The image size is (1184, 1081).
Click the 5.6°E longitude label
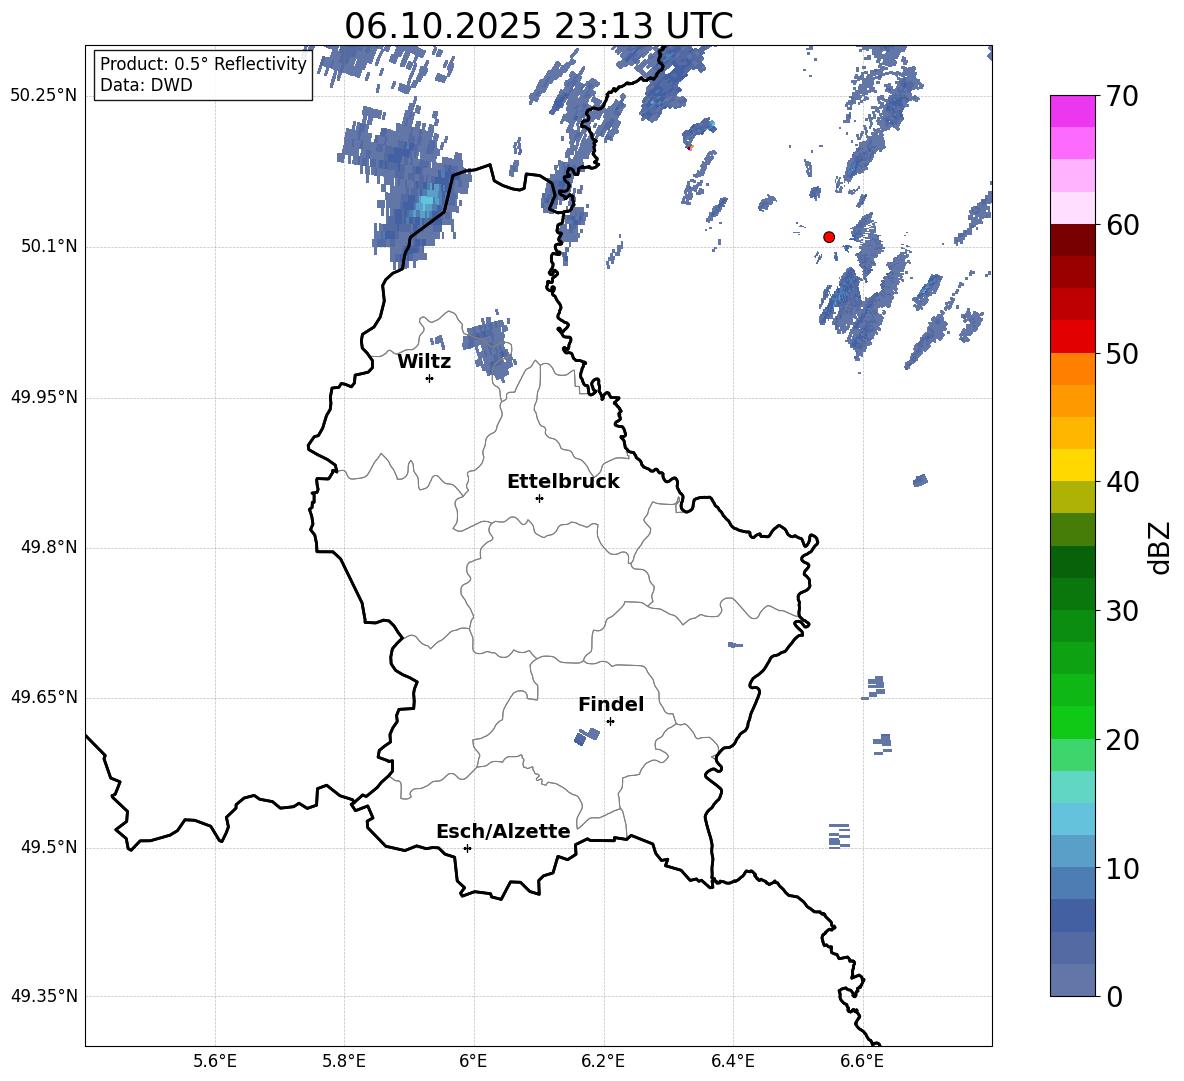click(x=215, y=1062)
